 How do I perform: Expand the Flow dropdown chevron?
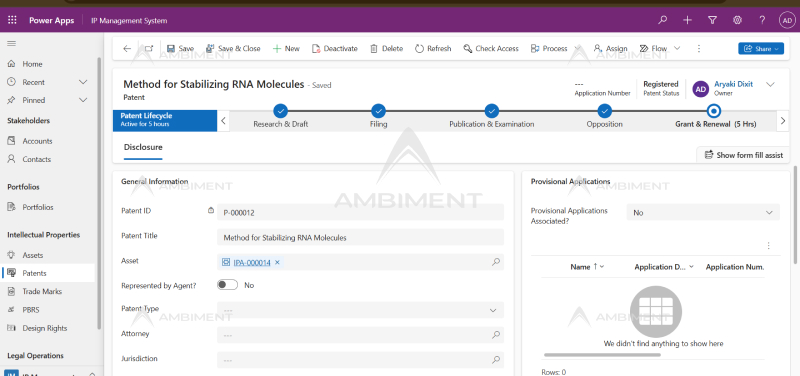point(677,48)
